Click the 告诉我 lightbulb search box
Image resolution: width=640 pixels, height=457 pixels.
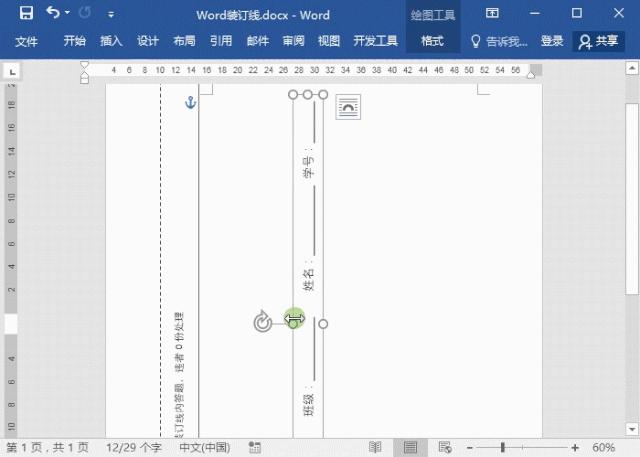[499, 41]
